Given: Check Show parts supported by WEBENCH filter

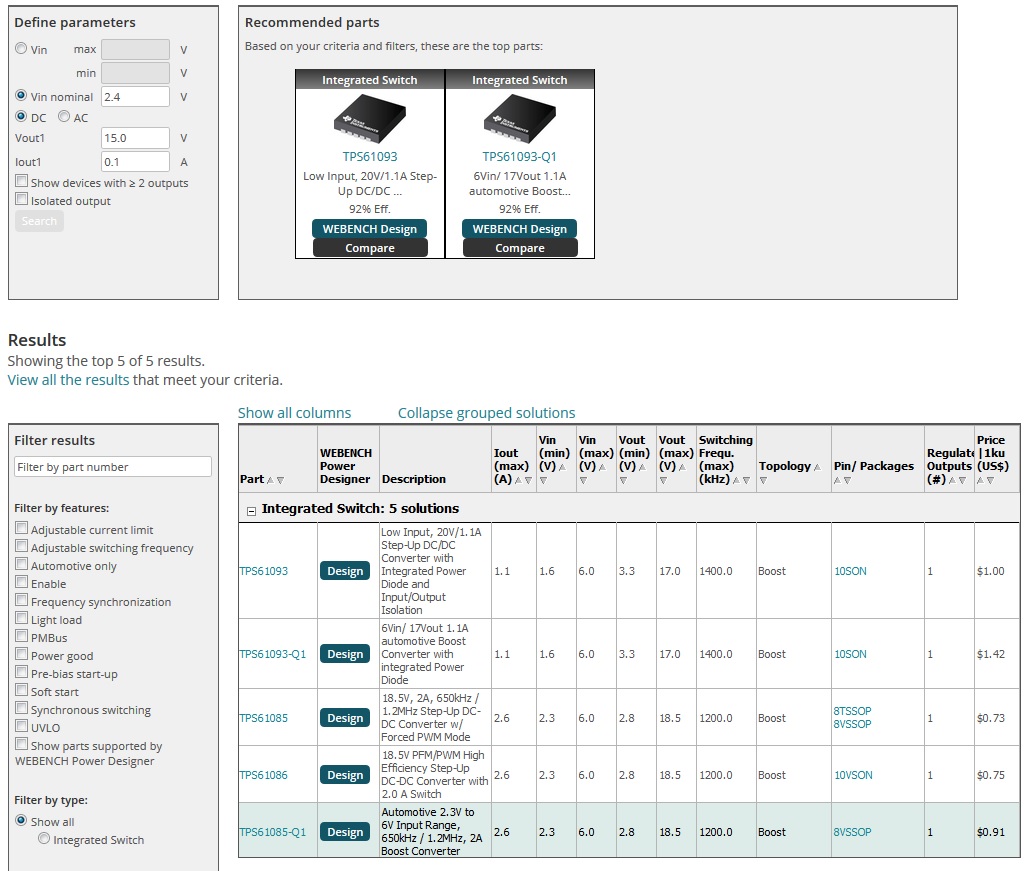Looking at the screenshot, I should click(22, 744).
